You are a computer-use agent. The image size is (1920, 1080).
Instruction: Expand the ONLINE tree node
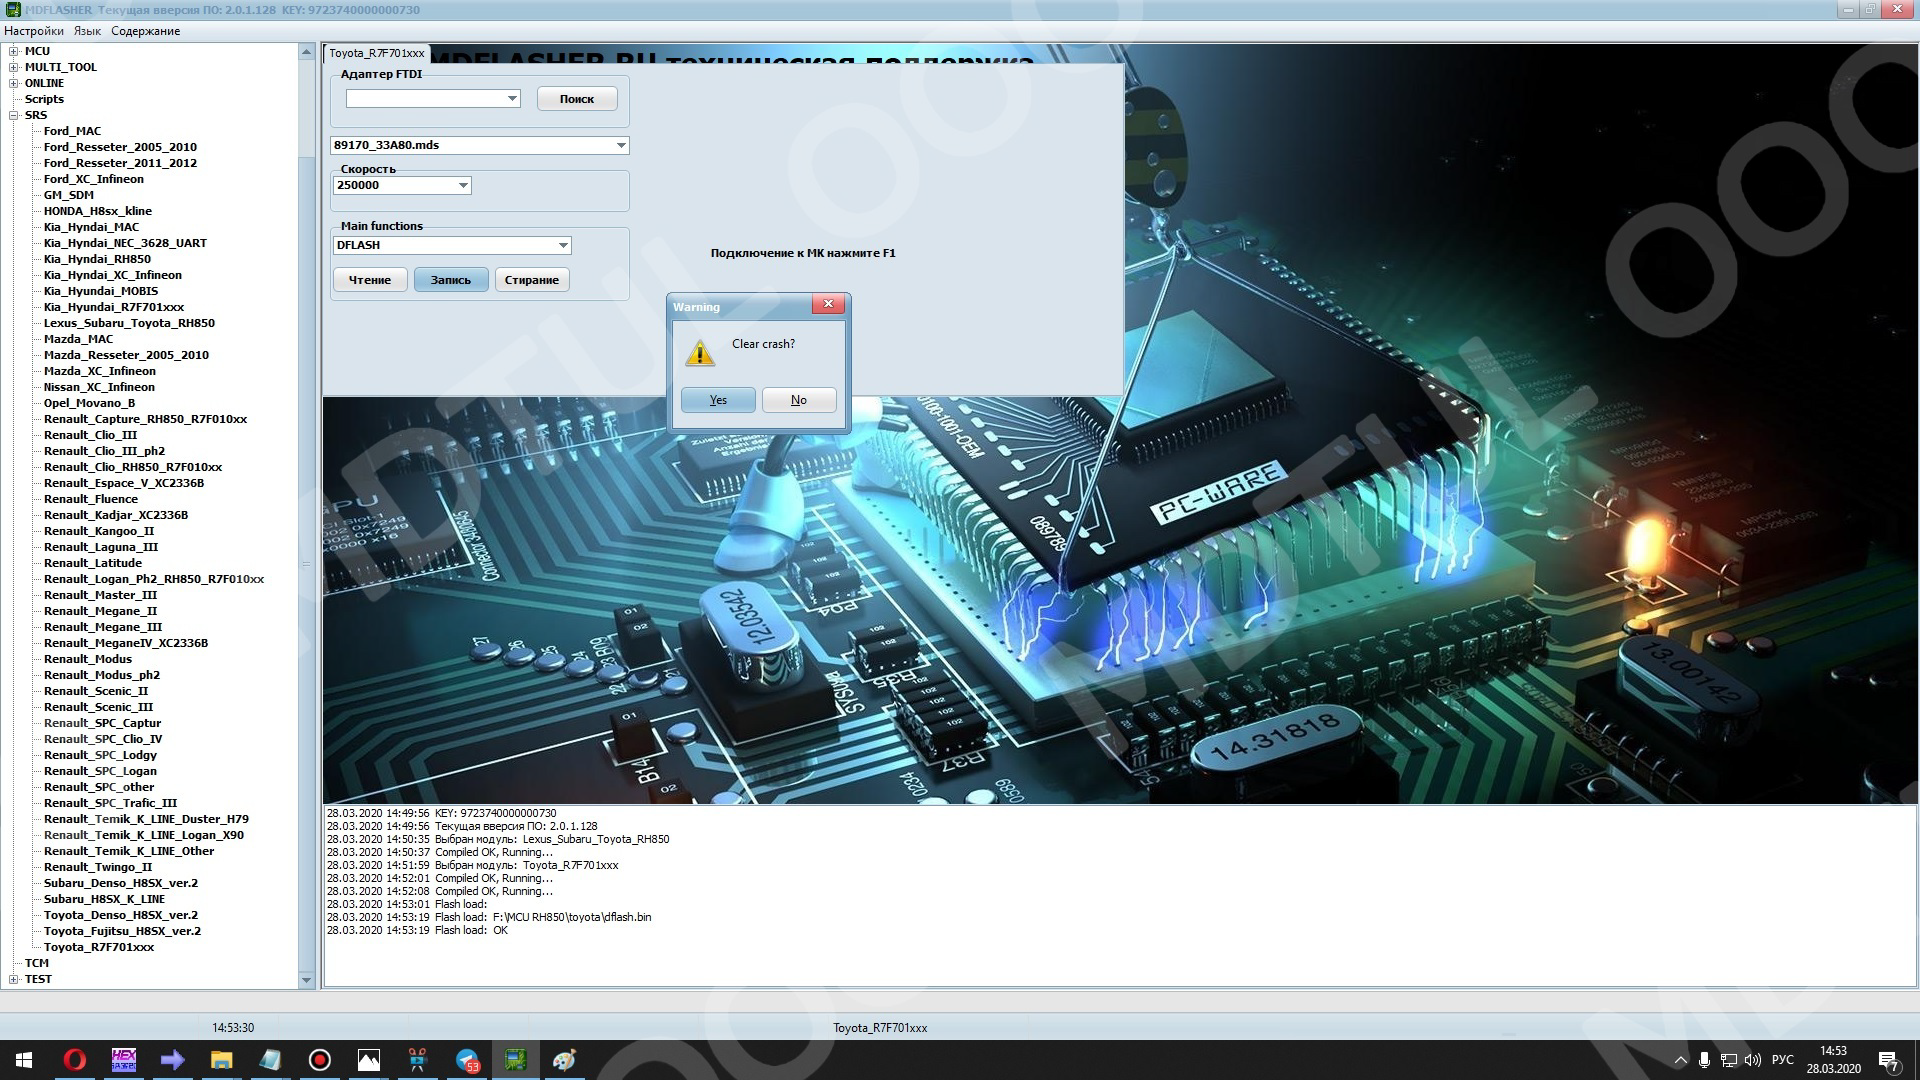[14, 83]
